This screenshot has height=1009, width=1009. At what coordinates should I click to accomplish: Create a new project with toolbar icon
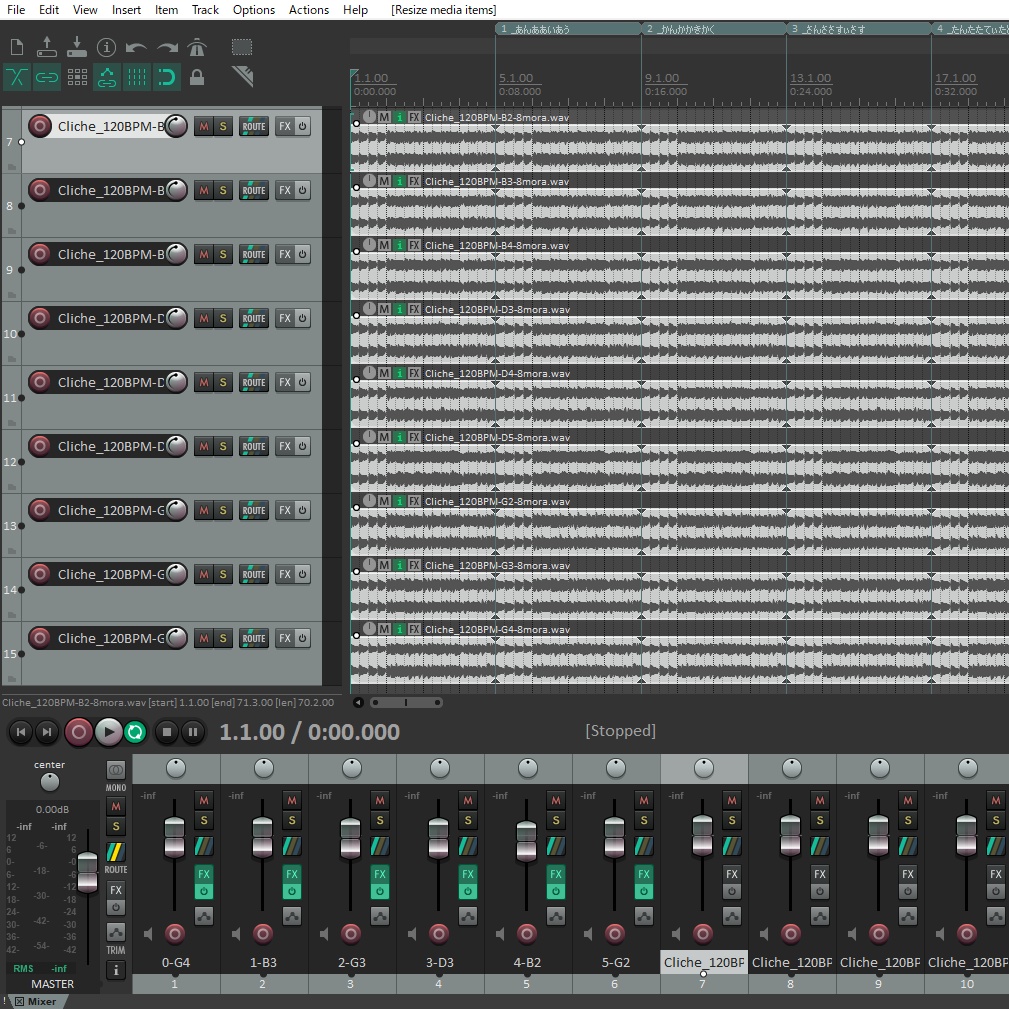click(x=17, y=47)
